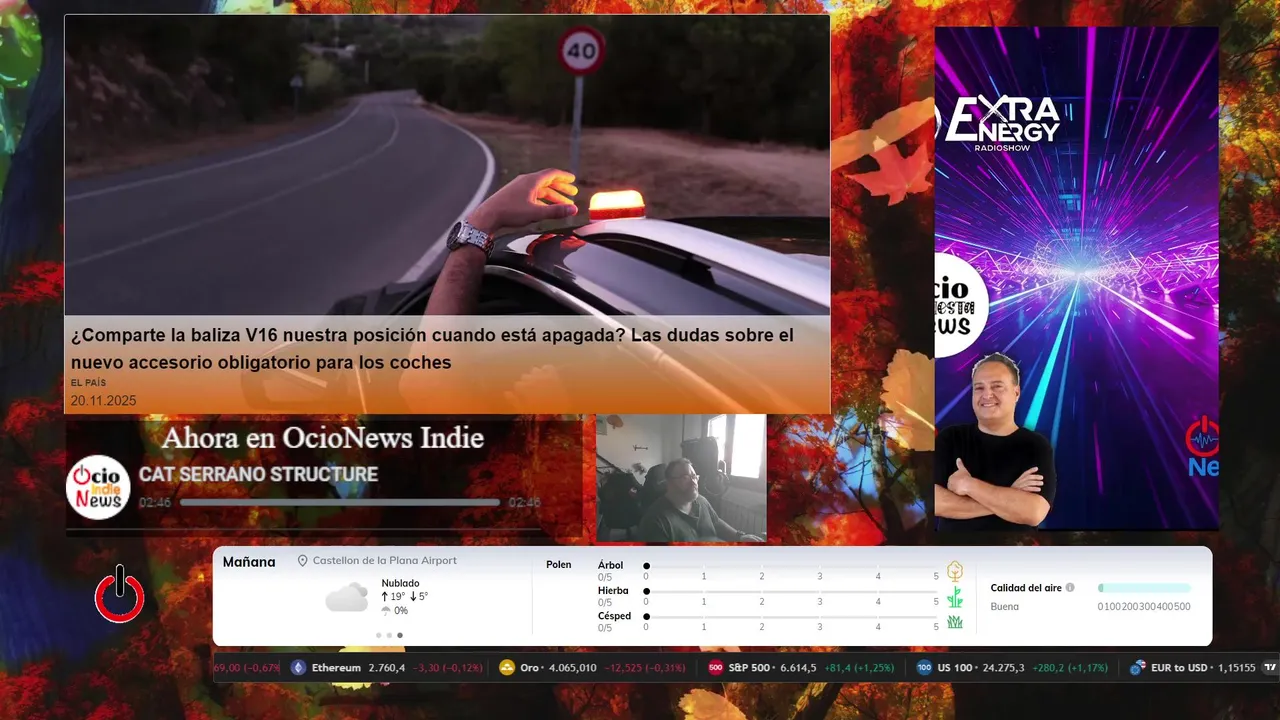Click the TradingView logo at ticker end
Image resolution: width=1280 pixels, height=720 pixels.
[x=1270, y=667]
